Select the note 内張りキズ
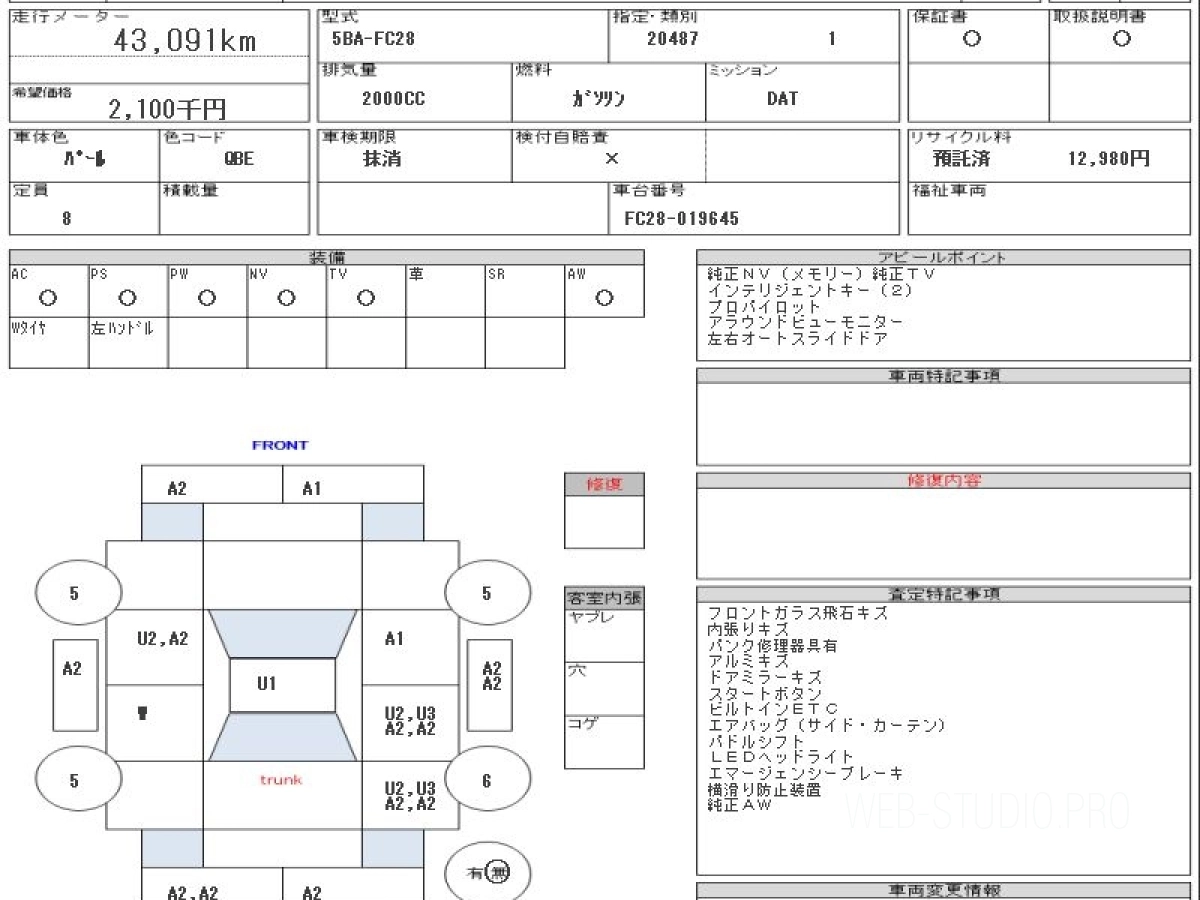Screen dimensions: 1200x900 (748, 630)
